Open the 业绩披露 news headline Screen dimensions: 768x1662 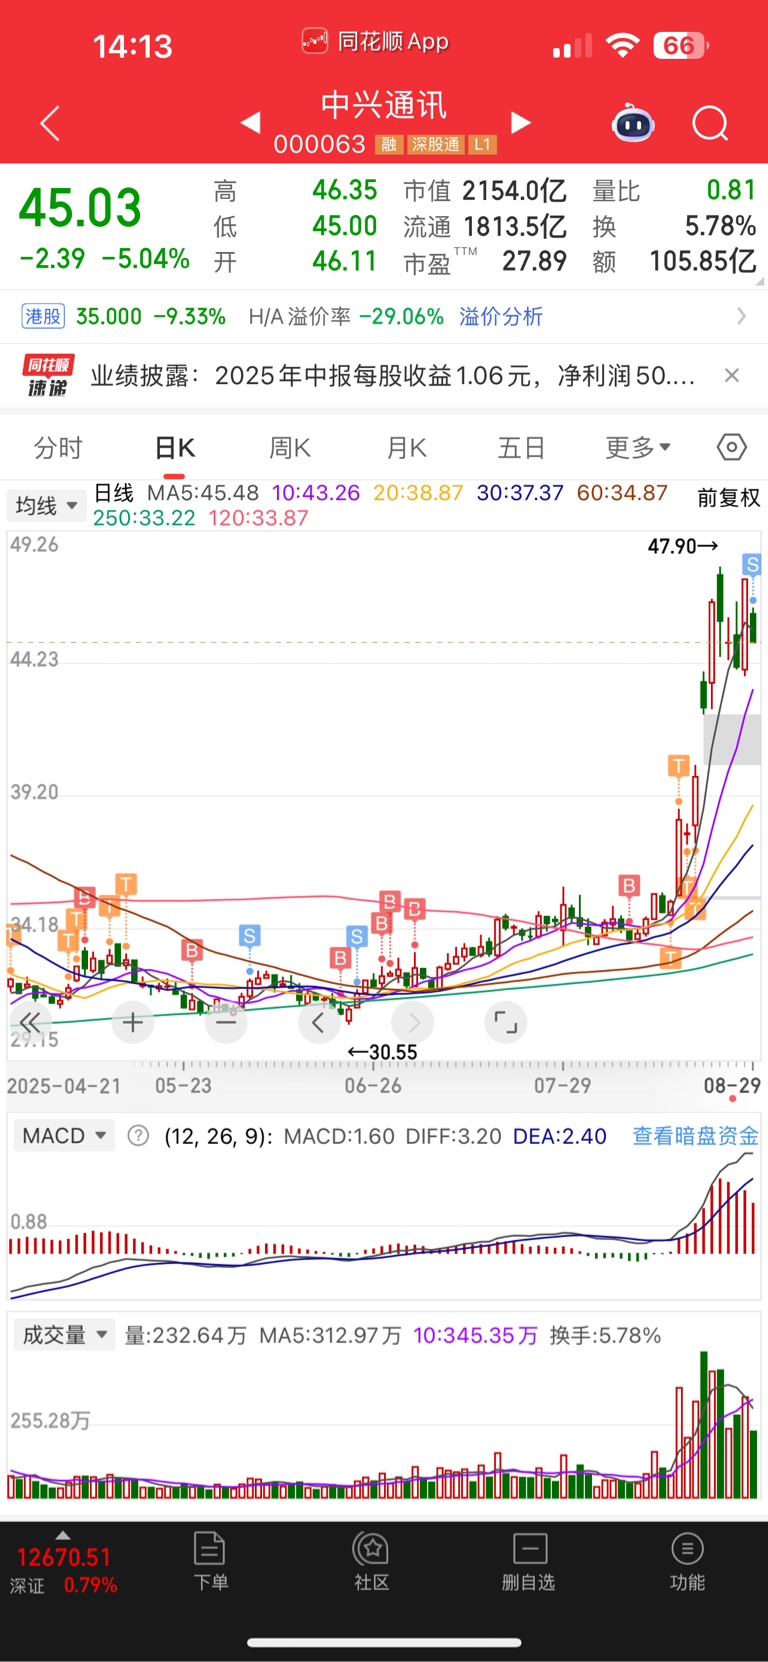click(x=393, y=375)
